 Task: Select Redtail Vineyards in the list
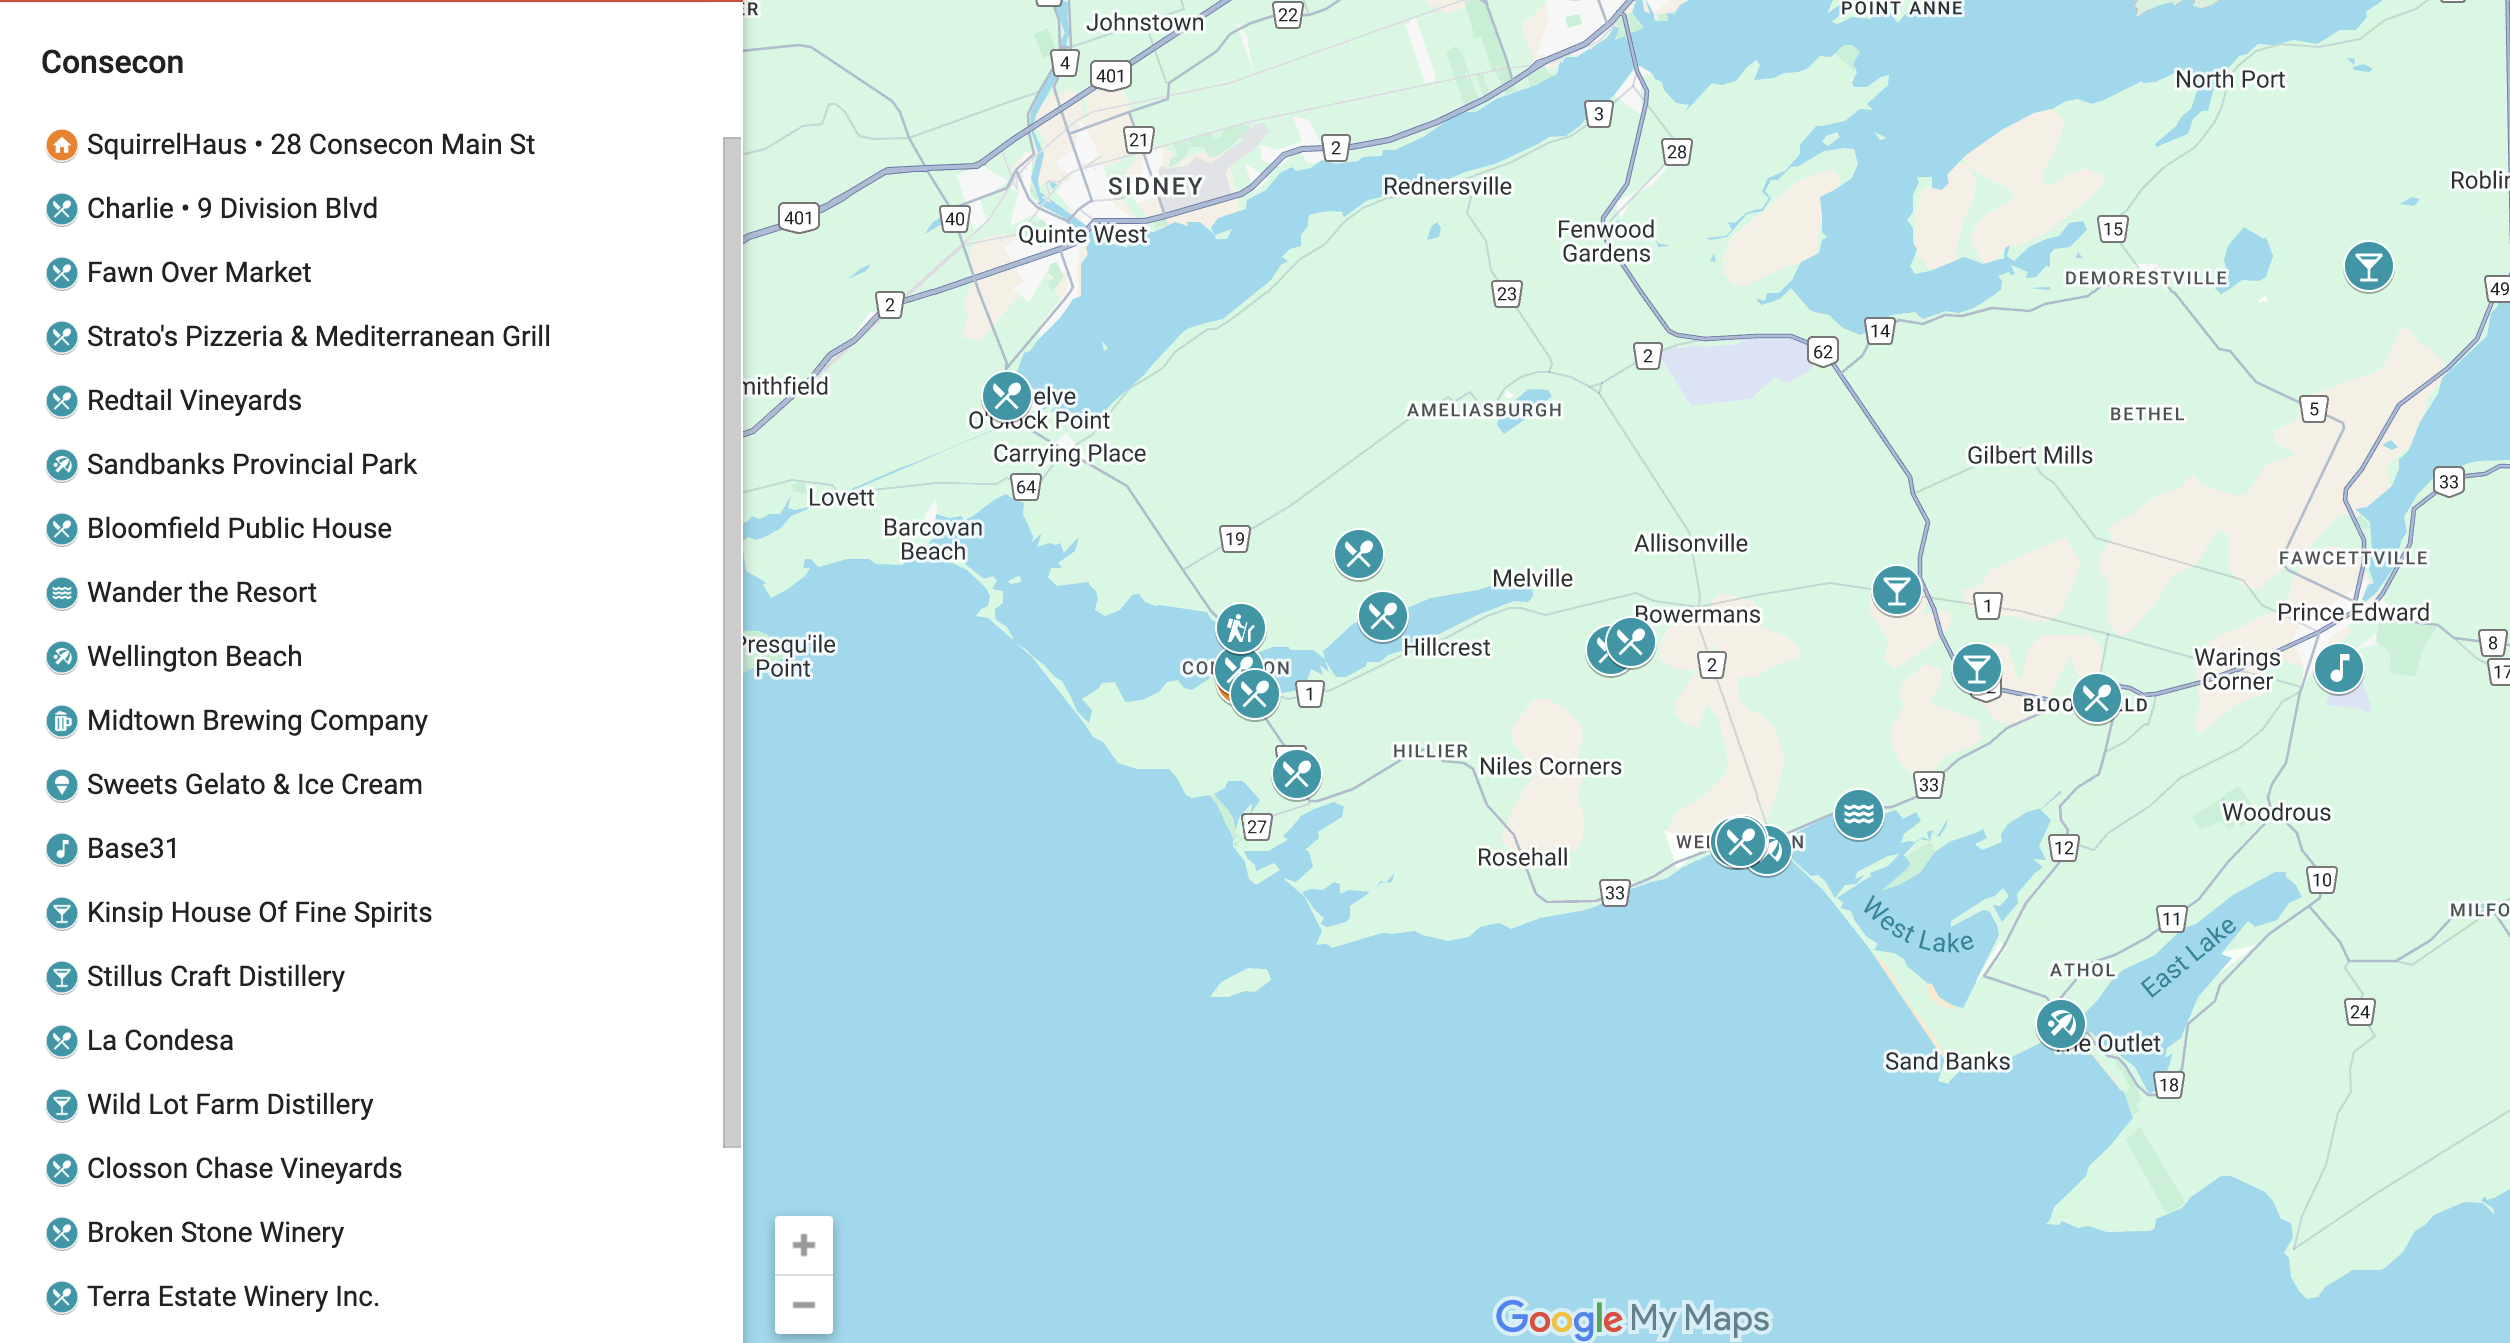[x=194, y=401]
